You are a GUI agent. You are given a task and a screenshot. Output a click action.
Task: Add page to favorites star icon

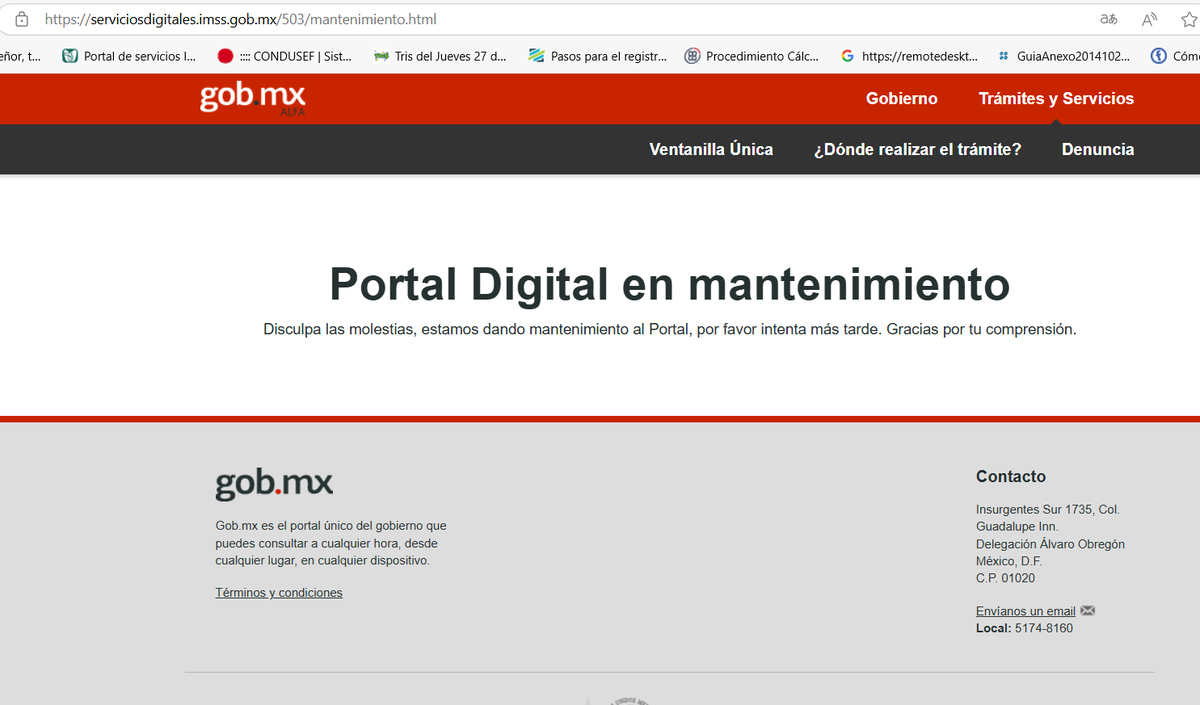(x=1189, y=19)
